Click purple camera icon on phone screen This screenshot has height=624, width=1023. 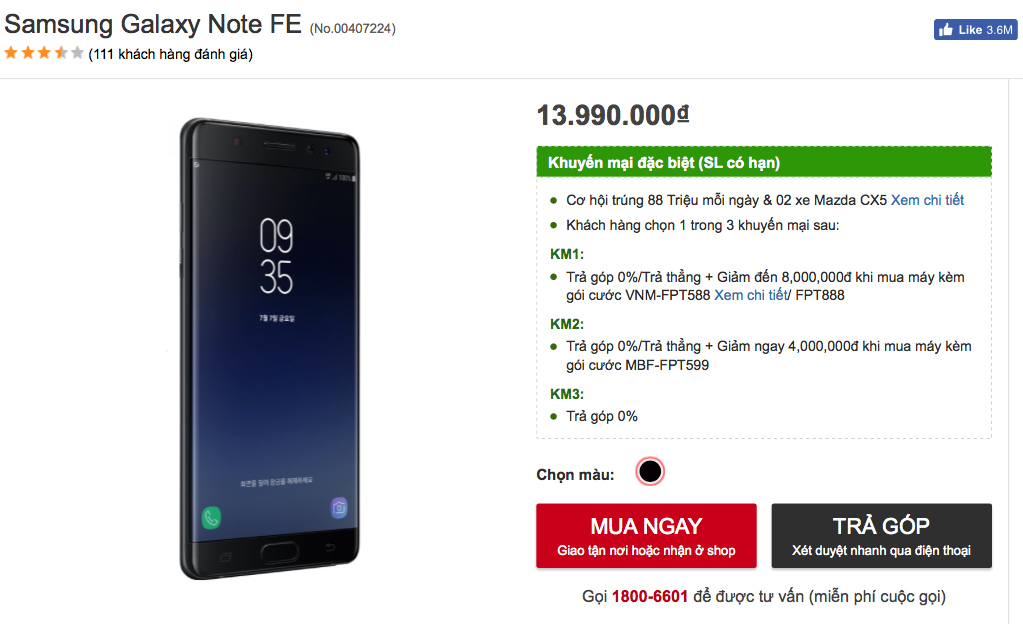339,508
